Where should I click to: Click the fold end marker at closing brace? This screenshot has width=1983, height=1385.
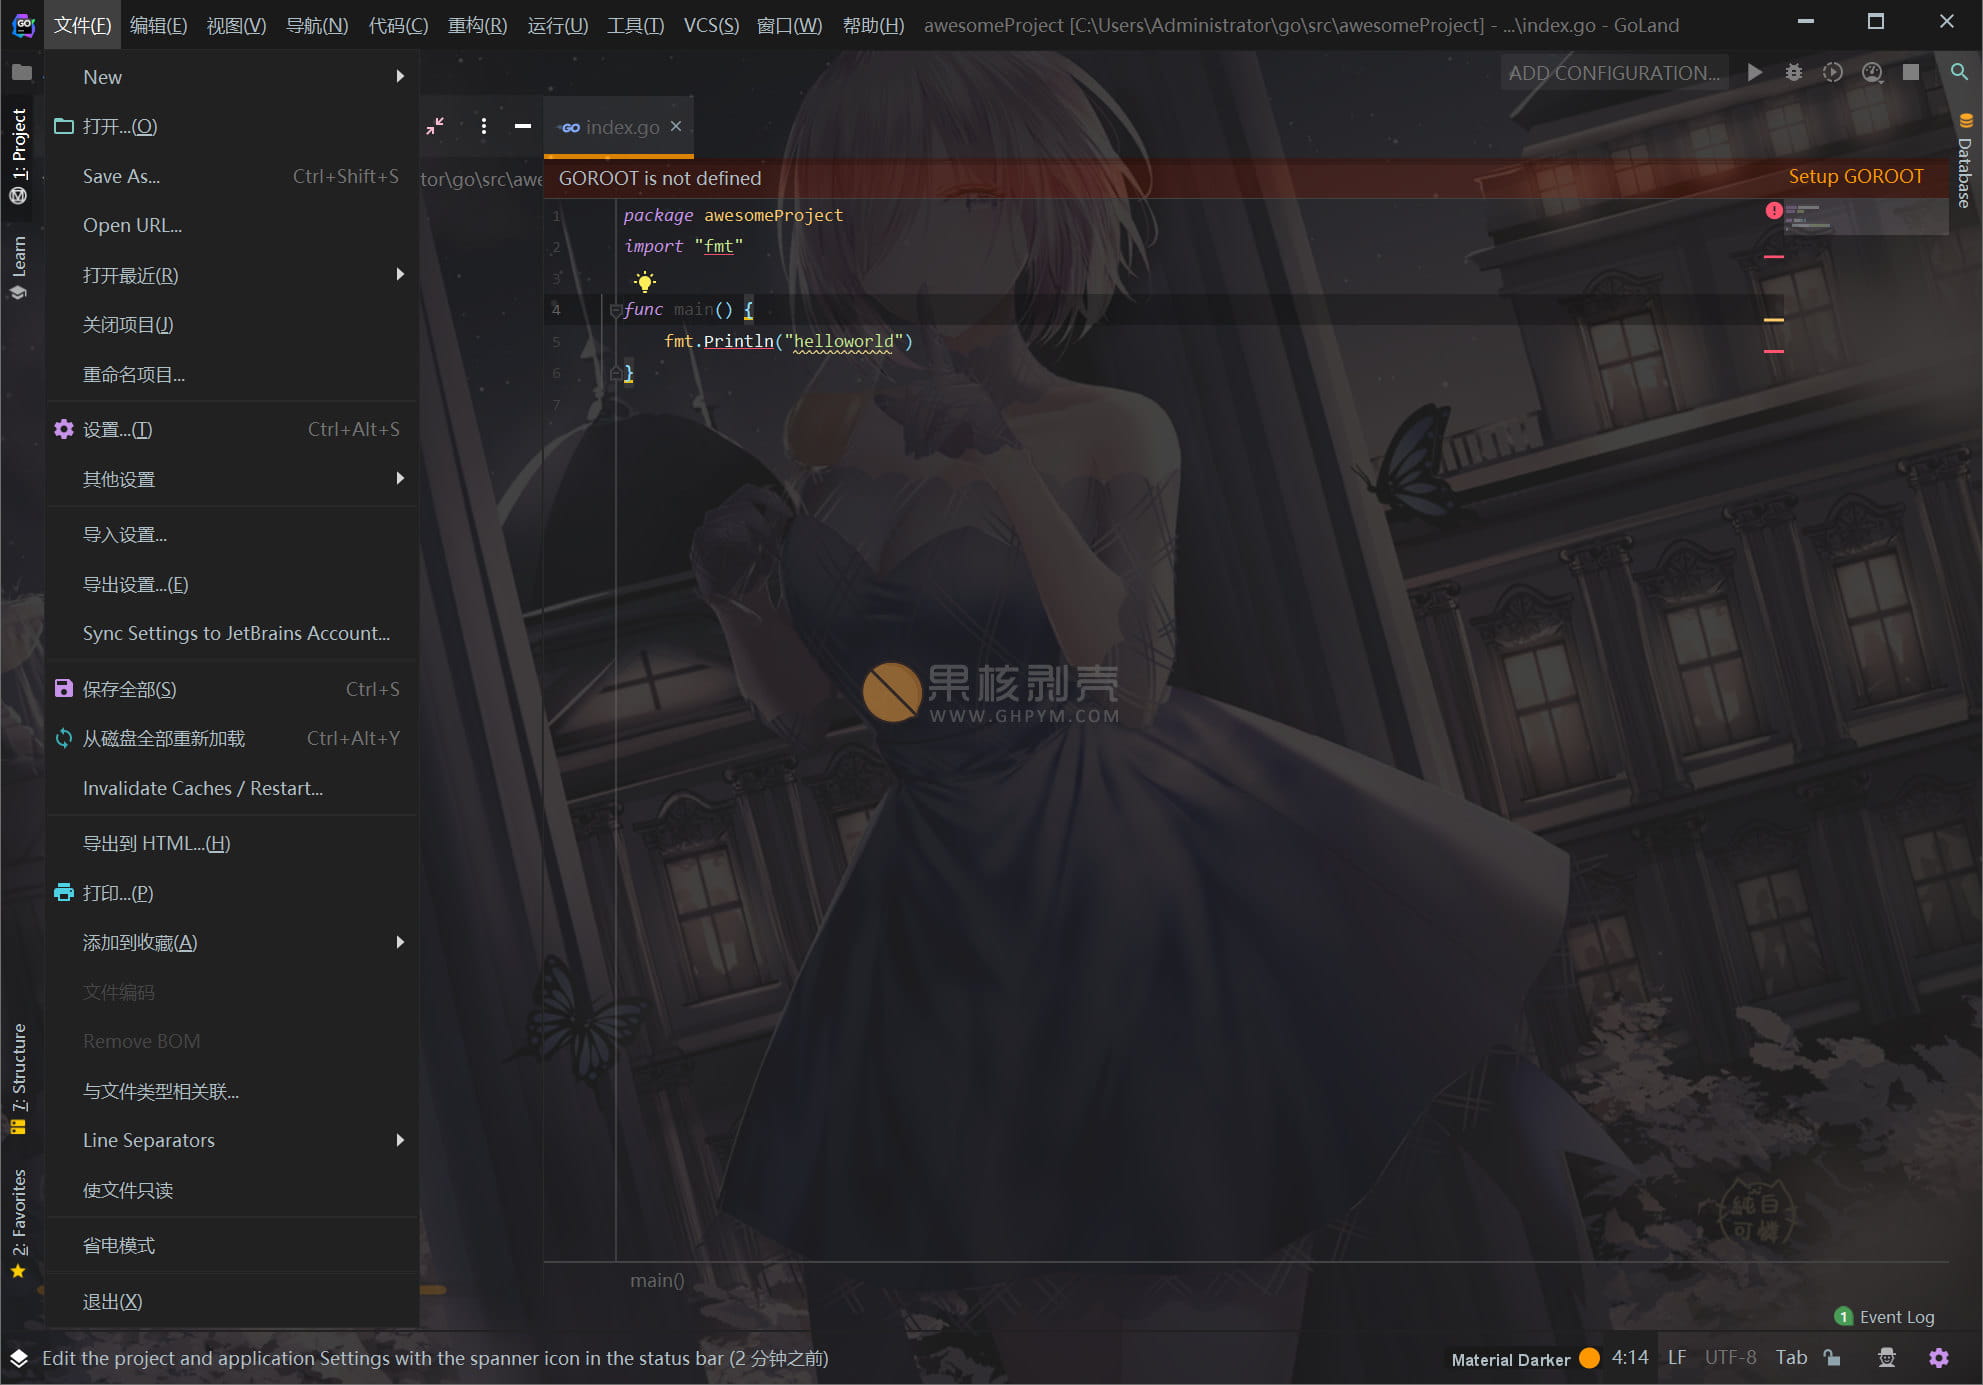616,373
